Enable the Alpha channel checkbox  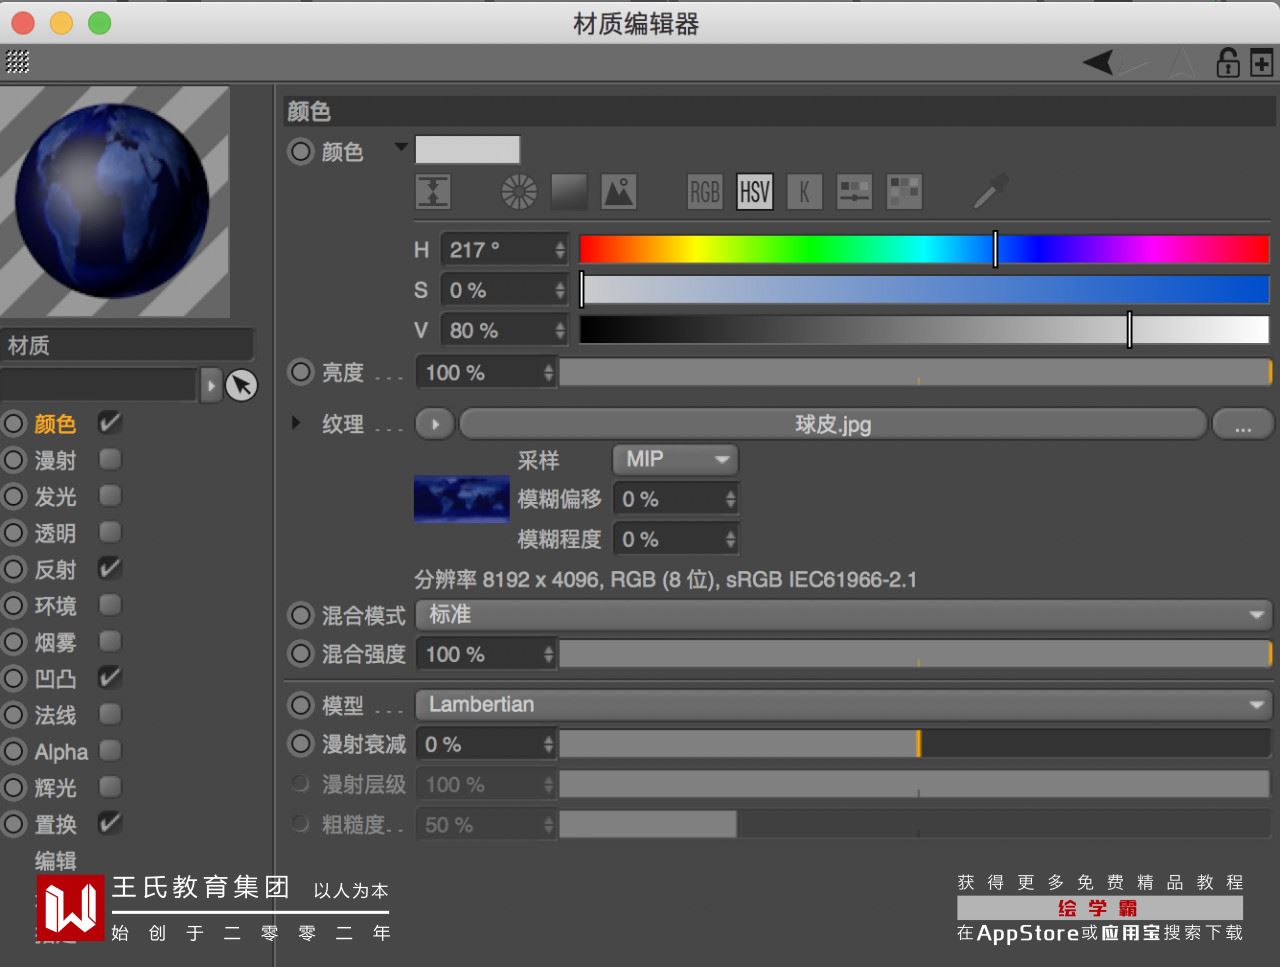110,751
